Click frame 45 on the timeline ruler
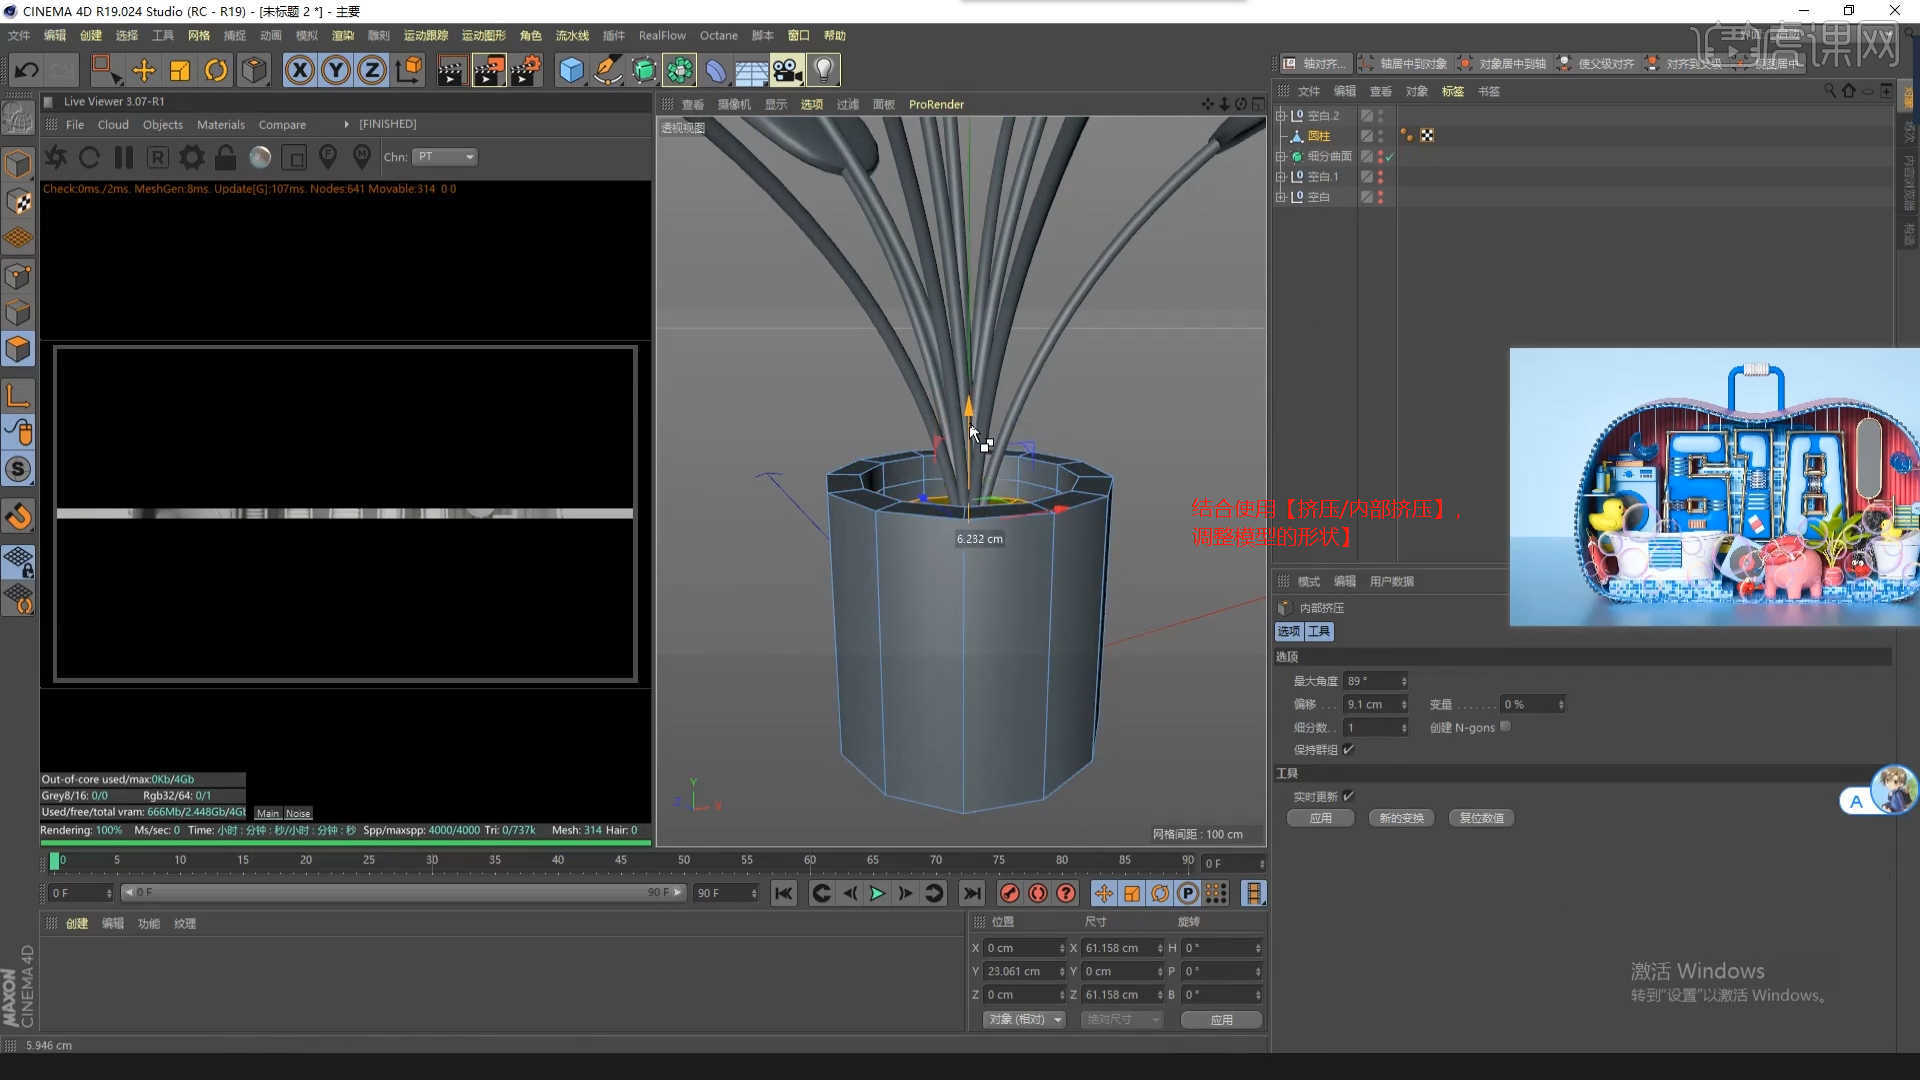Screen dimensions: 1920x1080 pos(621,860)
